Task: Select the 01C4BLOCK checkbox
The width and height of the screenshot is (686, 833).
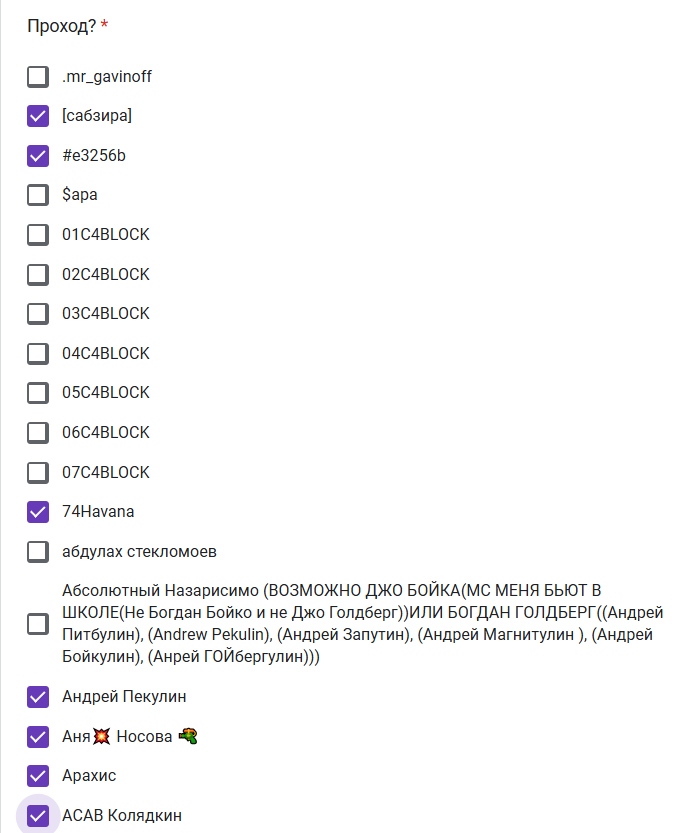Action: pyautogui.click(x=38, y=235)
